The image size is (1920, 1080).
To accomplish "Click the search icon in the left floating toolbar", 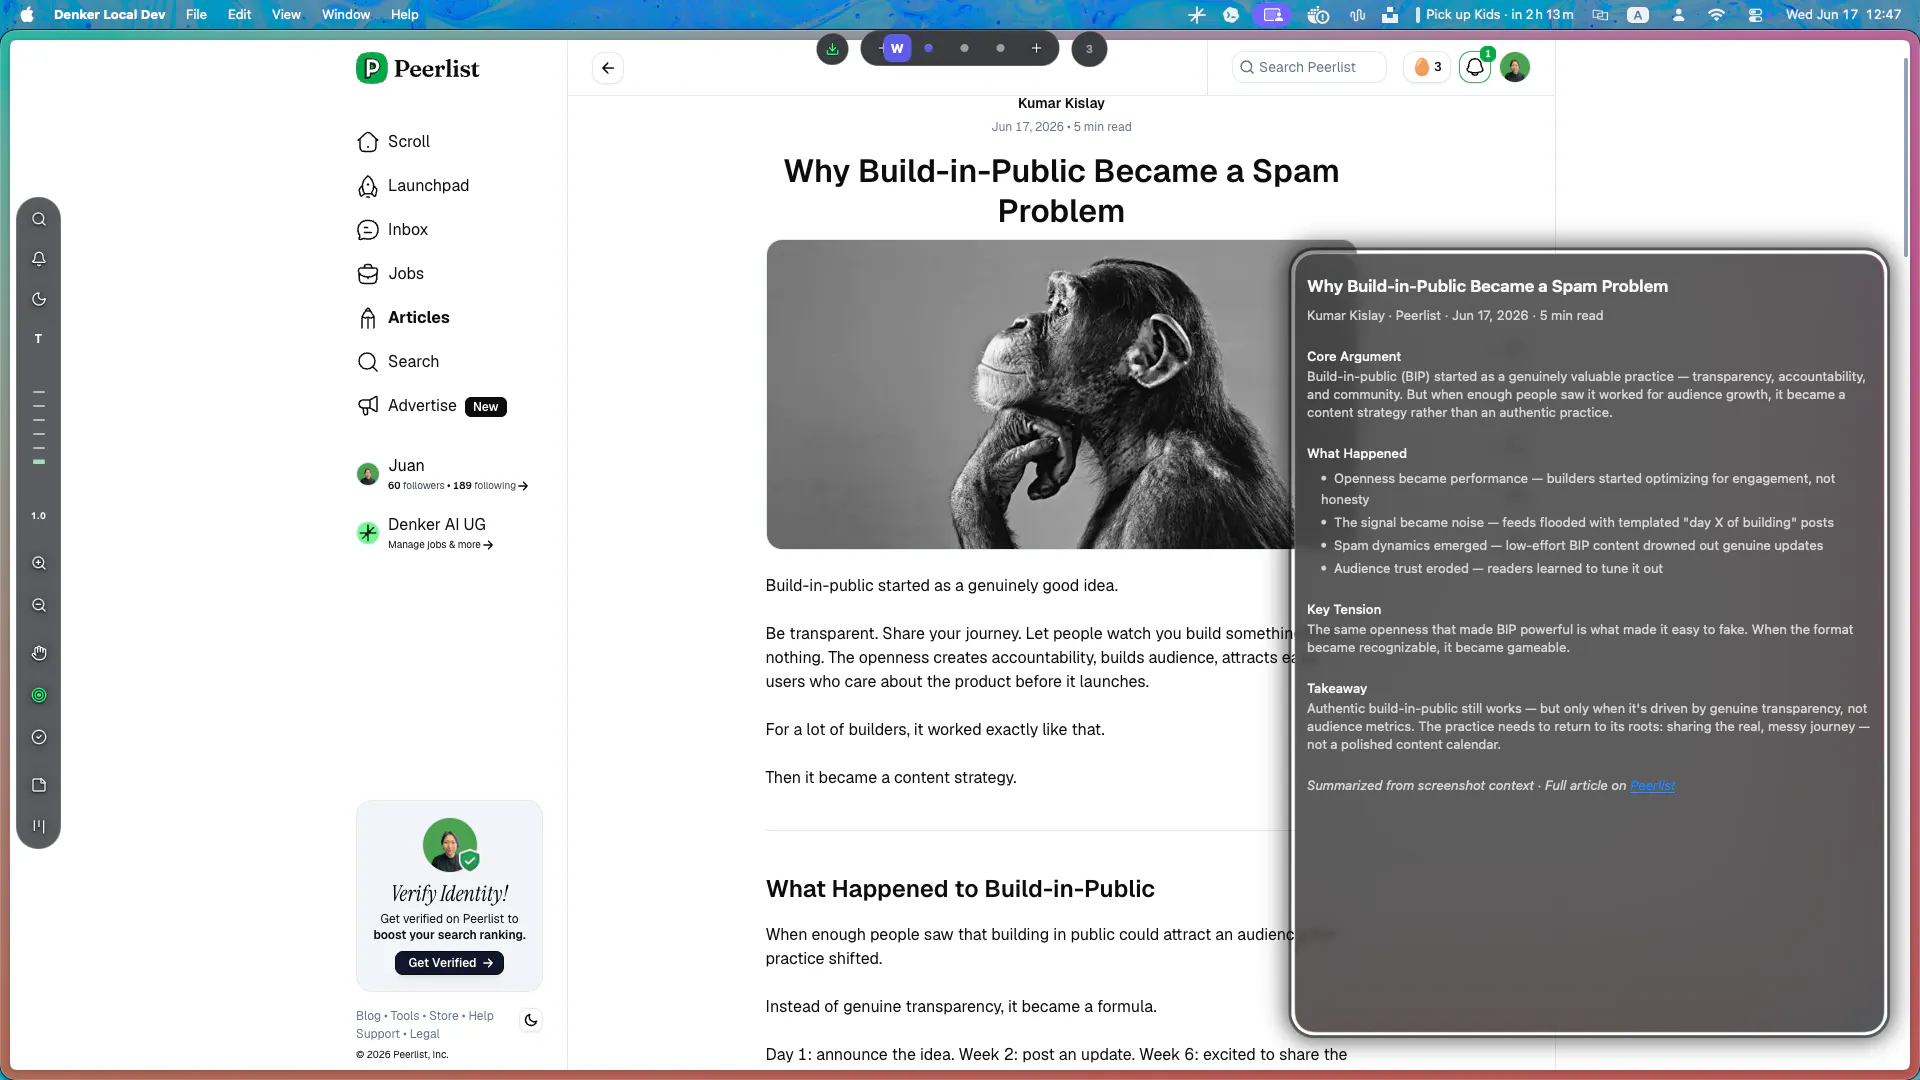I will coord(39,219).
